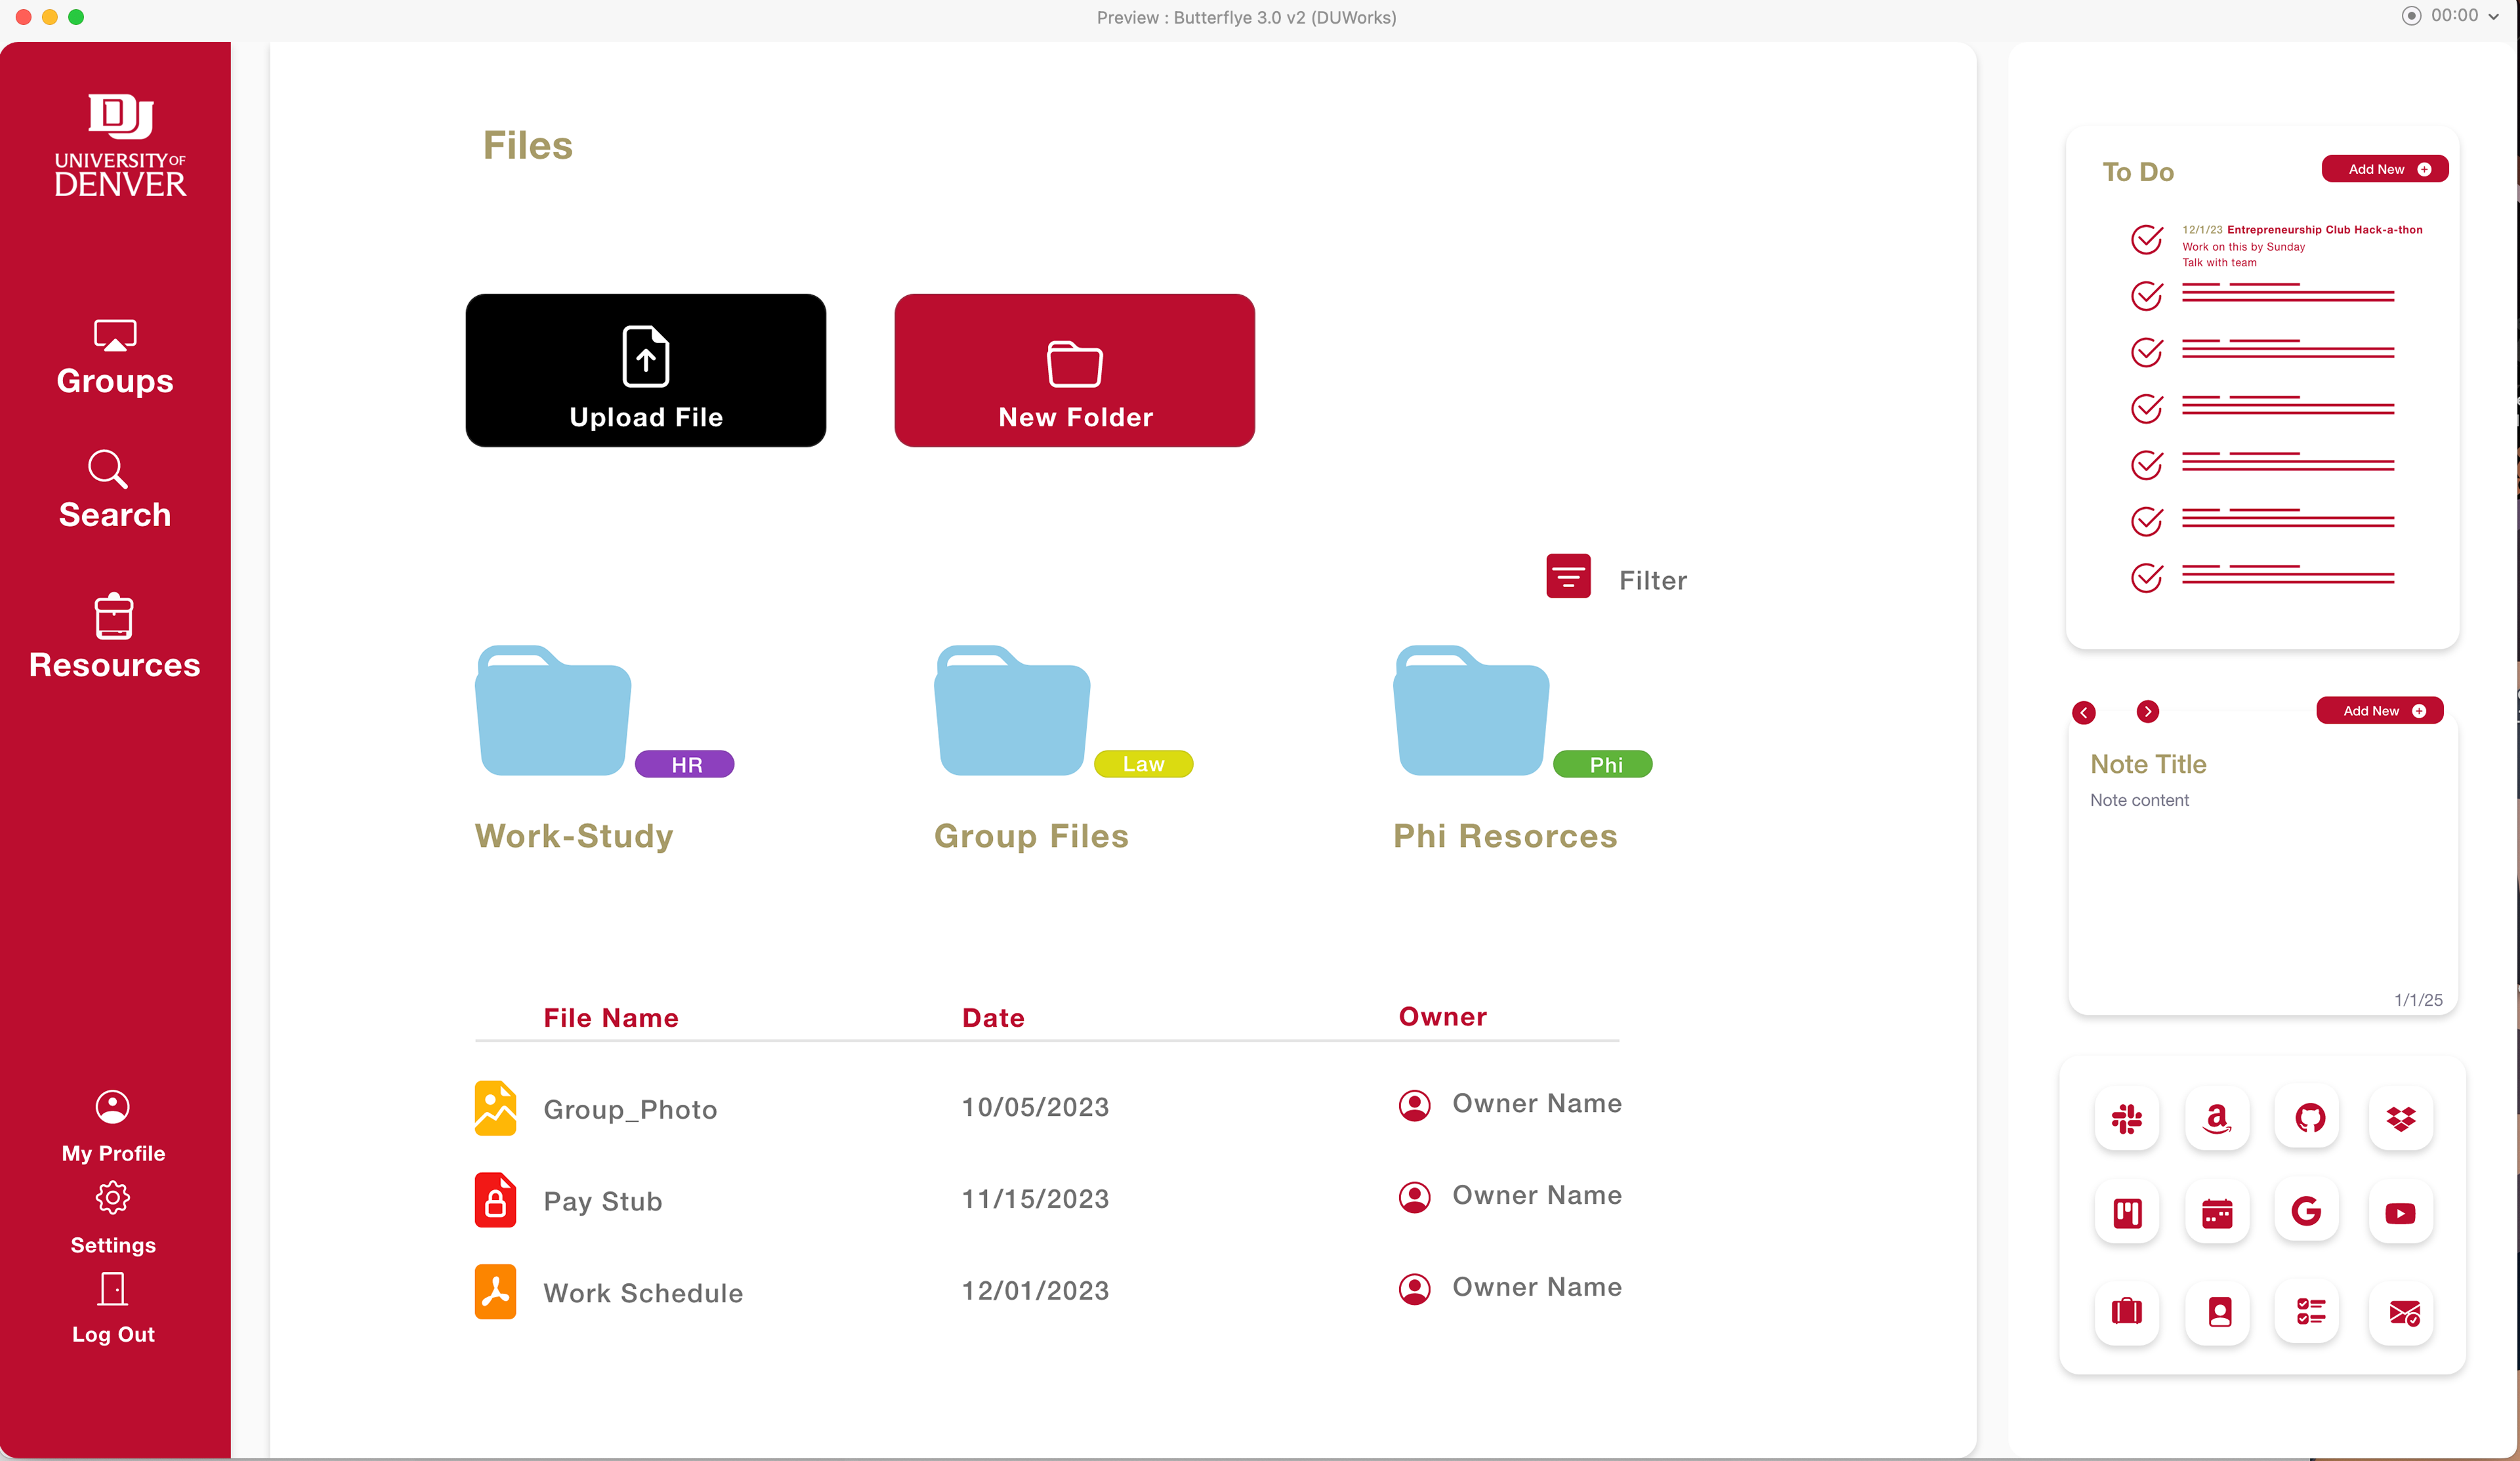Click the Group_Photo file name
This screenshot has height=1461, width=2520.
pos(630,1110)
